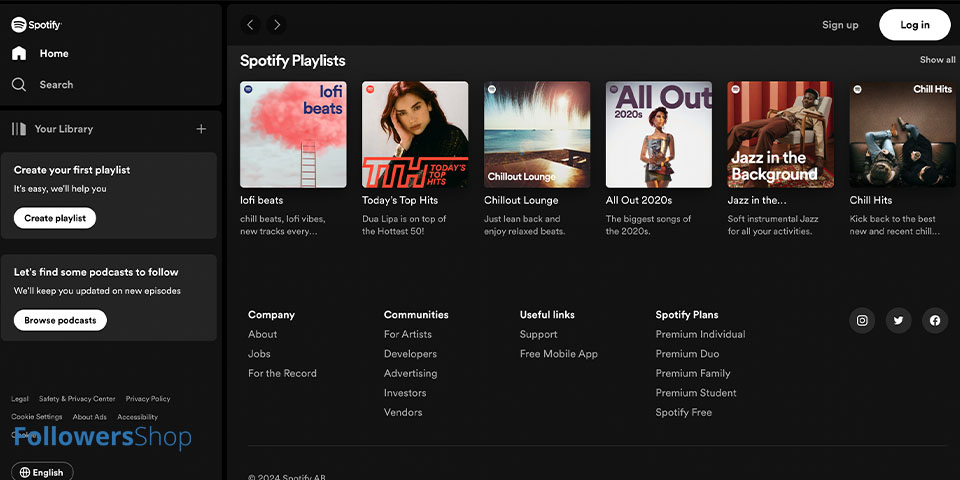960x480 pixels.
Task: Select Your Library heading
Action: coord(64,129)
